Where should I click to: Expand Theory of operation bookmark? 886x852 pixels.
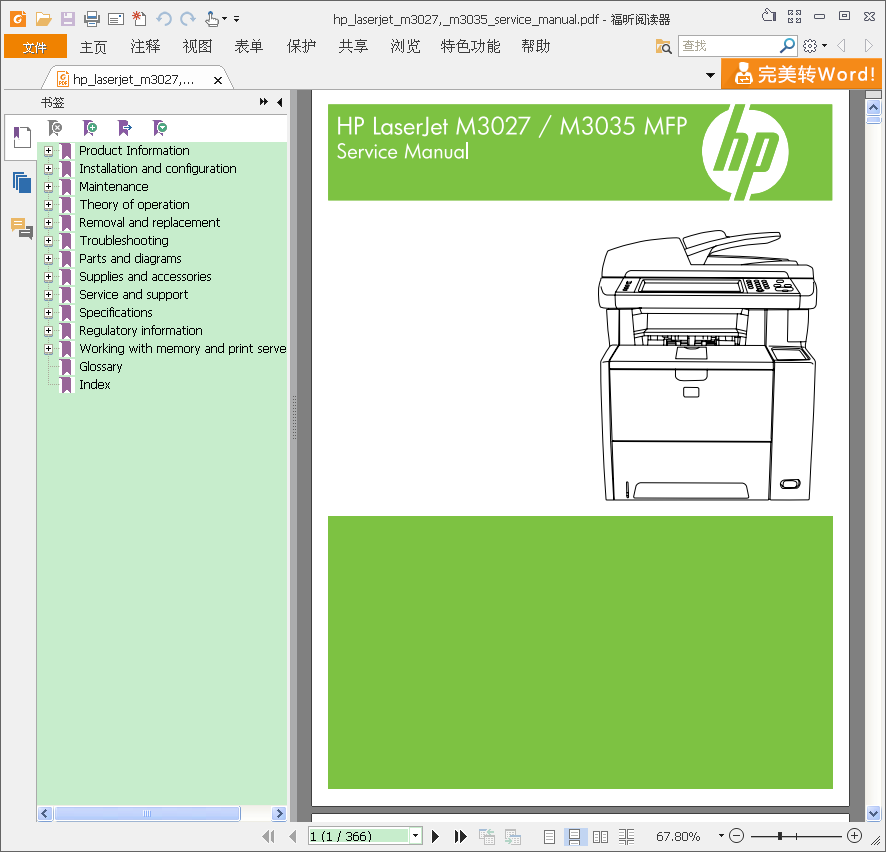tap(49, 205)
